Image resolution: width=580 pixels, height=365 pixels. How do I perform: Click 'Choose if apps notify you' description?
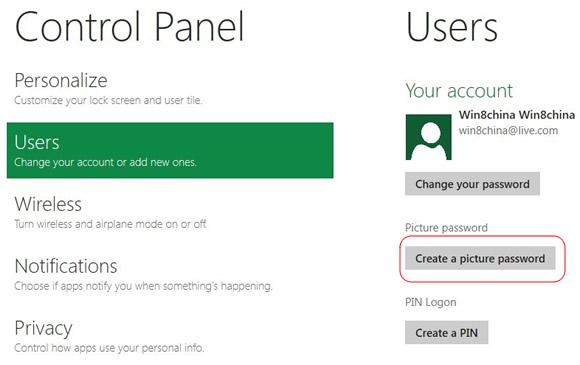click(x=143, y=286)
